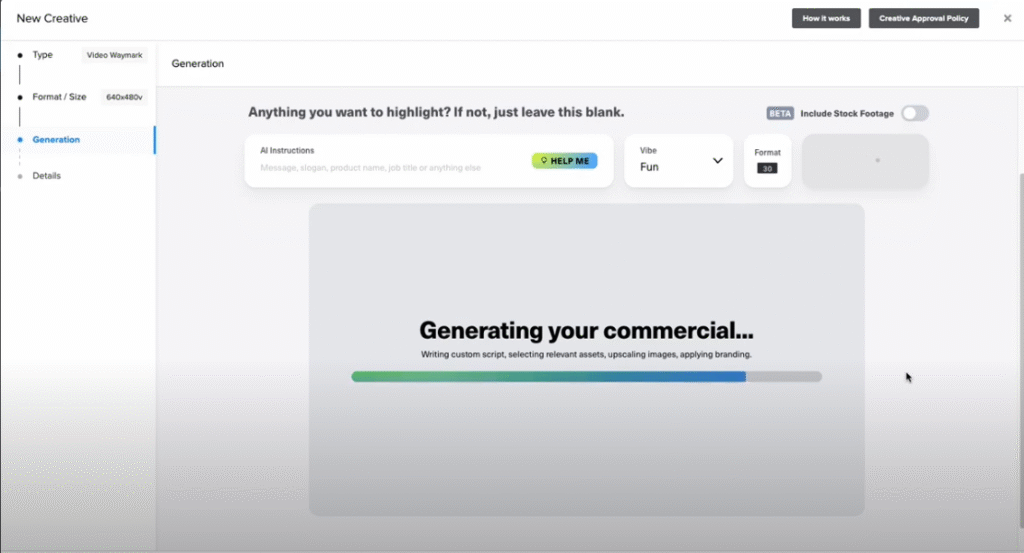Click the lightbulb icon in Help Me
The image size is (1024, 553).
click(x=543, y=161)
